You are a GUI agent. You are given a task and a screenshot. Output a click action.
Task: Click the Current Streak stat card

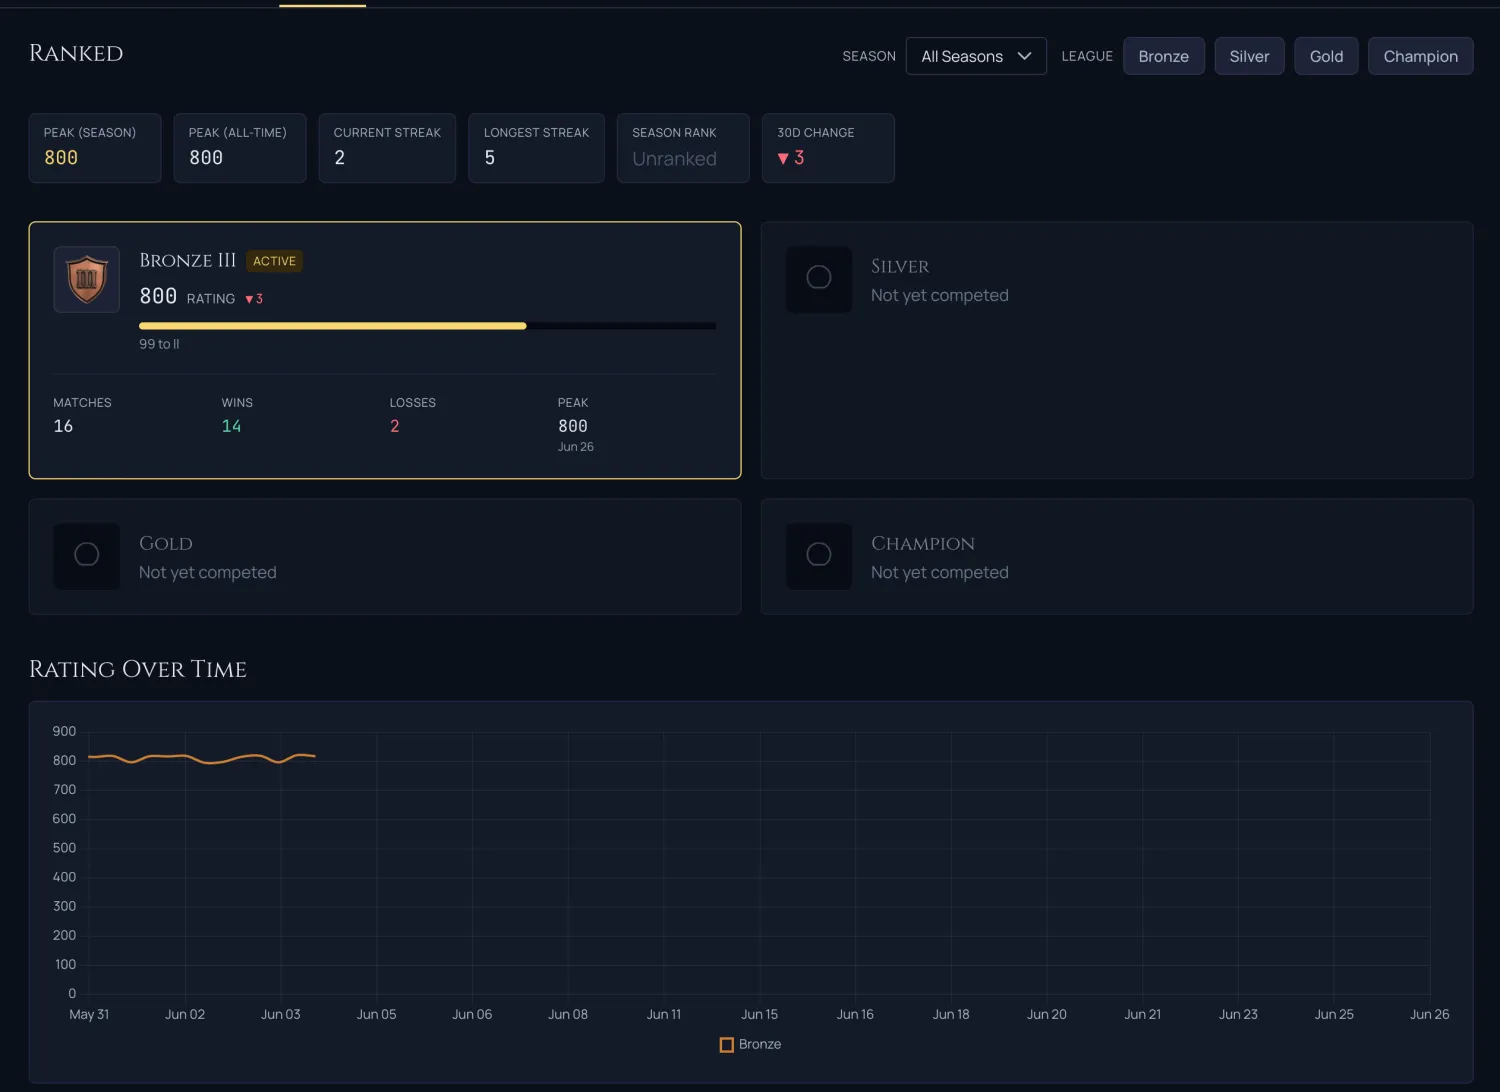(387, 148)
